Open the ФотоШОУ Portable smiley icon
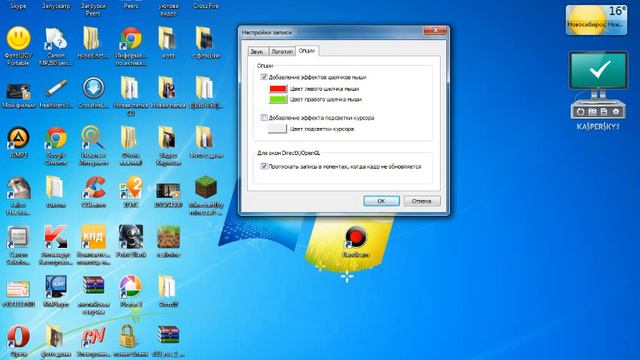Image resolution: width=640 pixels, height=360 pixels. pyautogui.click(x=18, y=38)
